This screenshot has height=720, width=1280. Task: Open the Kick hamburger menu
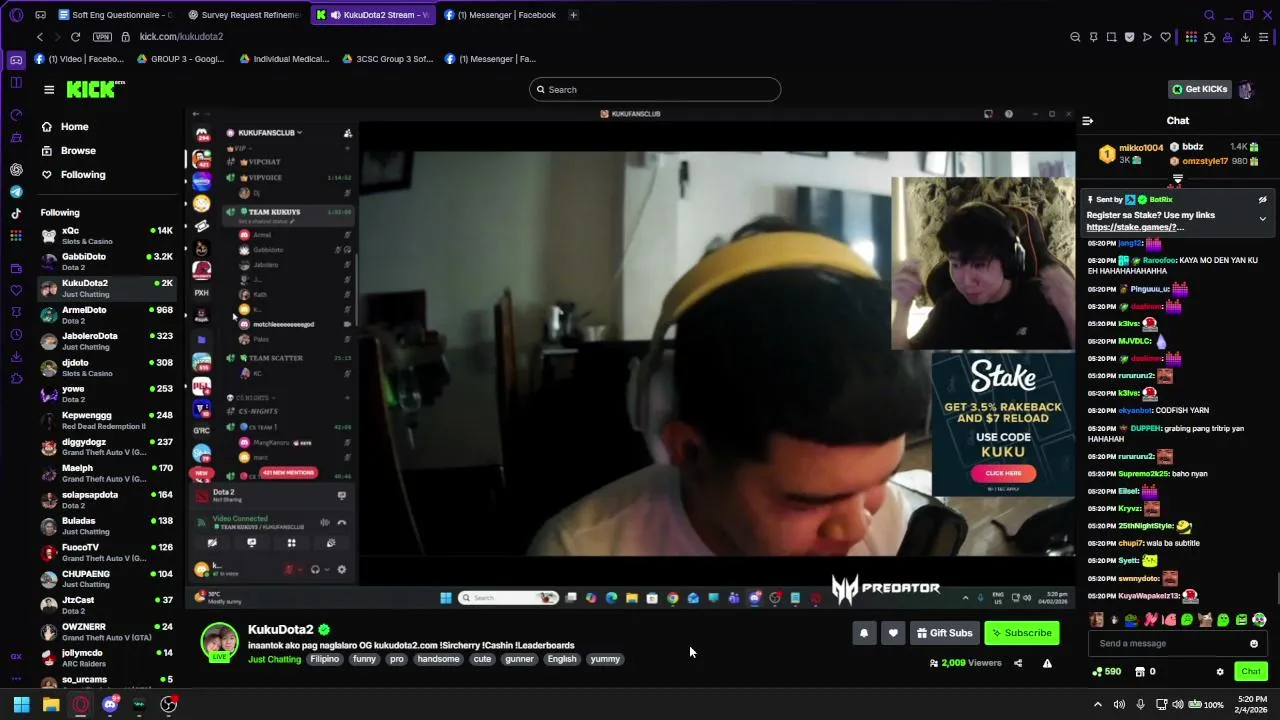point(49,90)
